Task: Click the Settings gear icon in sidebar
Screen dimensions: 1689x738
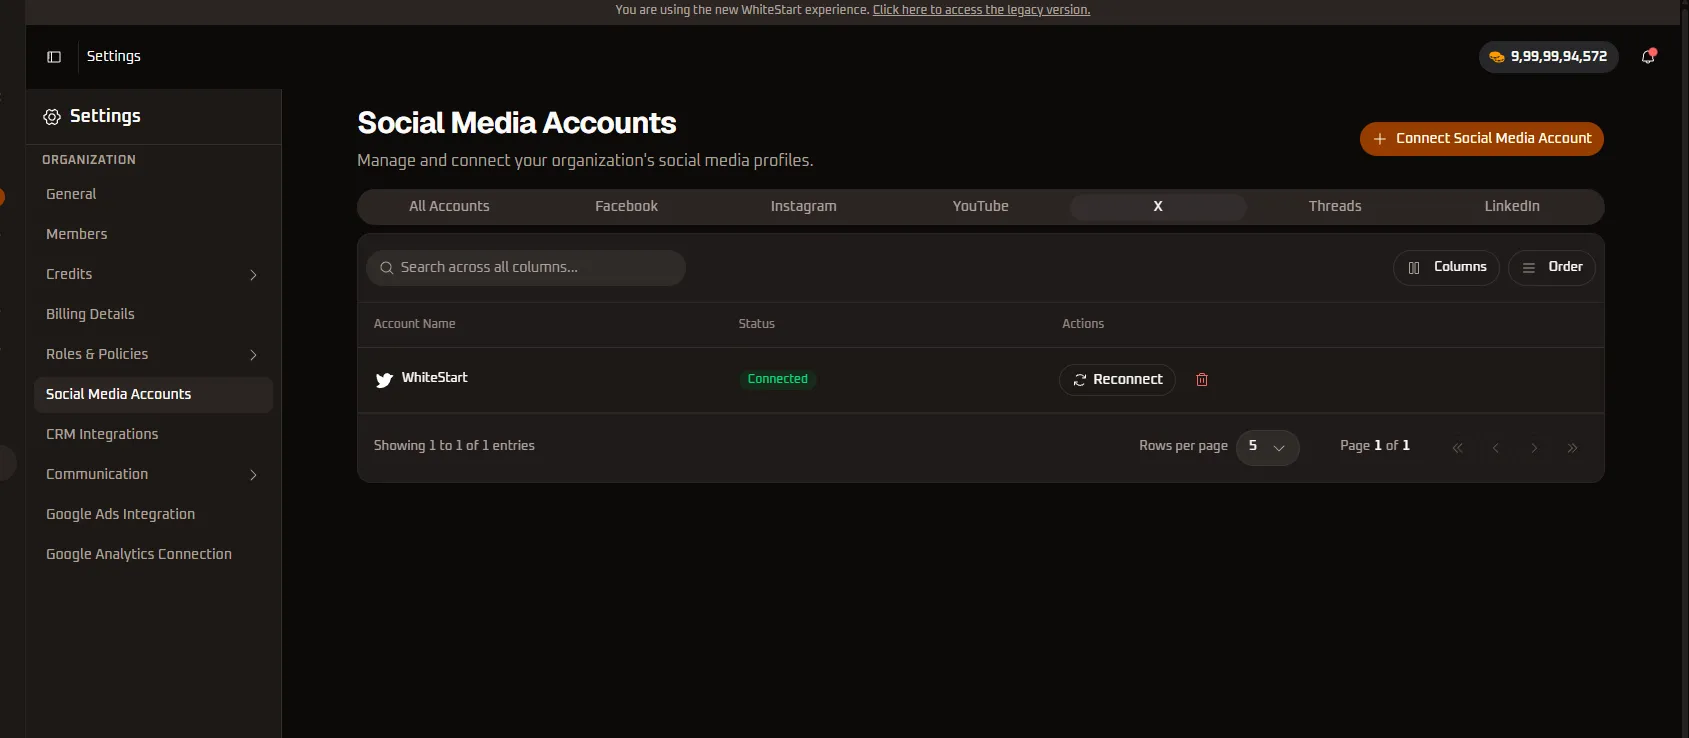Action: click(52, 117)
